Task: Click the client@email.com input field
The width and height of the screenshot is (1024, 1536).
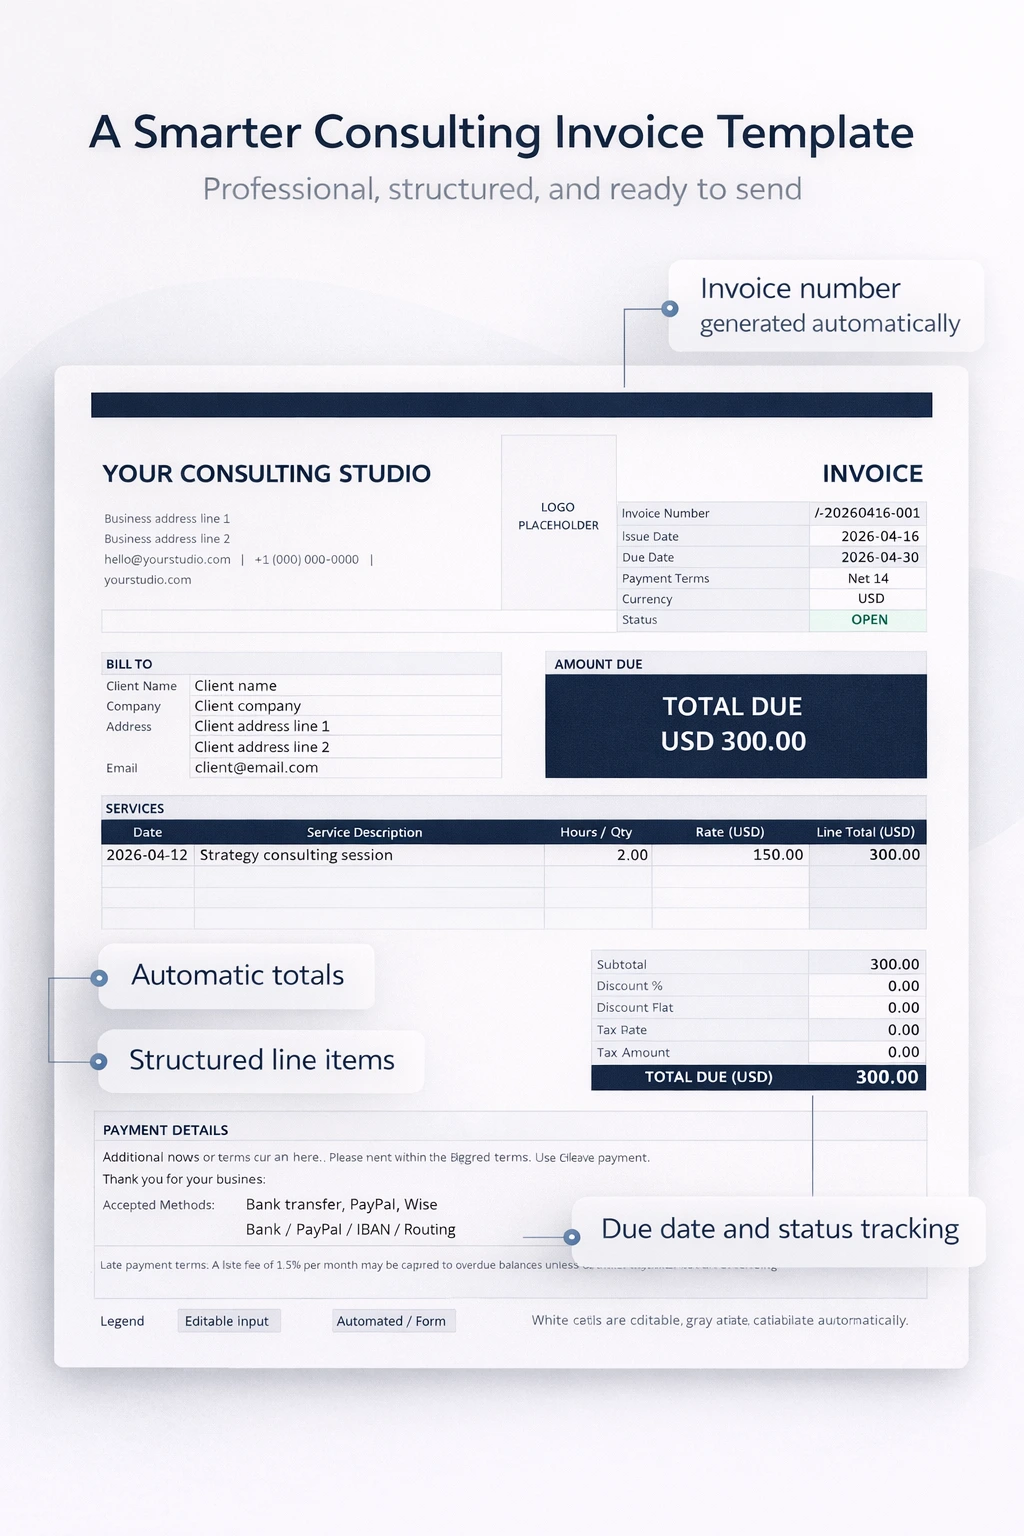Action: pyautogui.click(x=346, y=767)
